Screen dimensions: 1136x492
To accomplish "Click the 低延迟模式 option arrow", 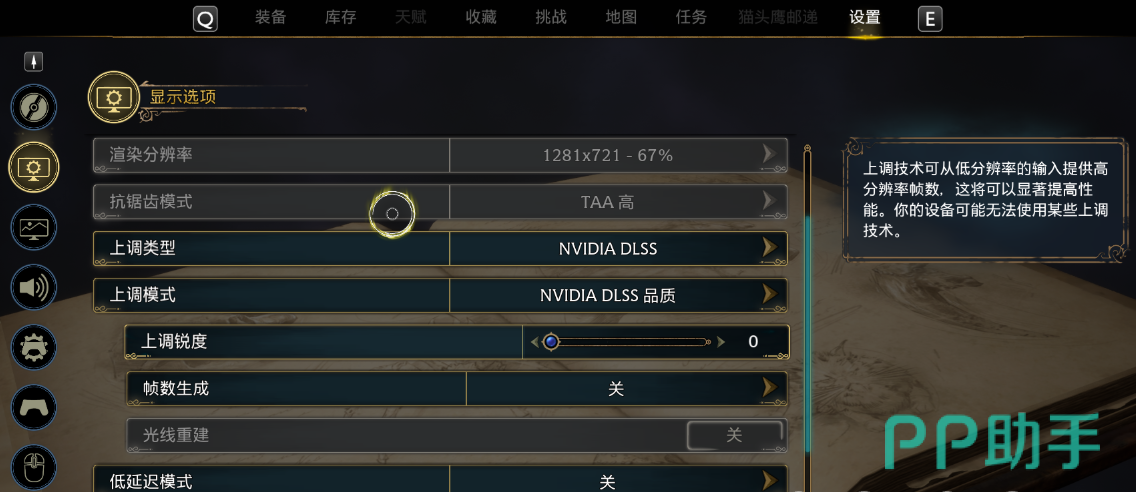I will (x=769, y=481).
